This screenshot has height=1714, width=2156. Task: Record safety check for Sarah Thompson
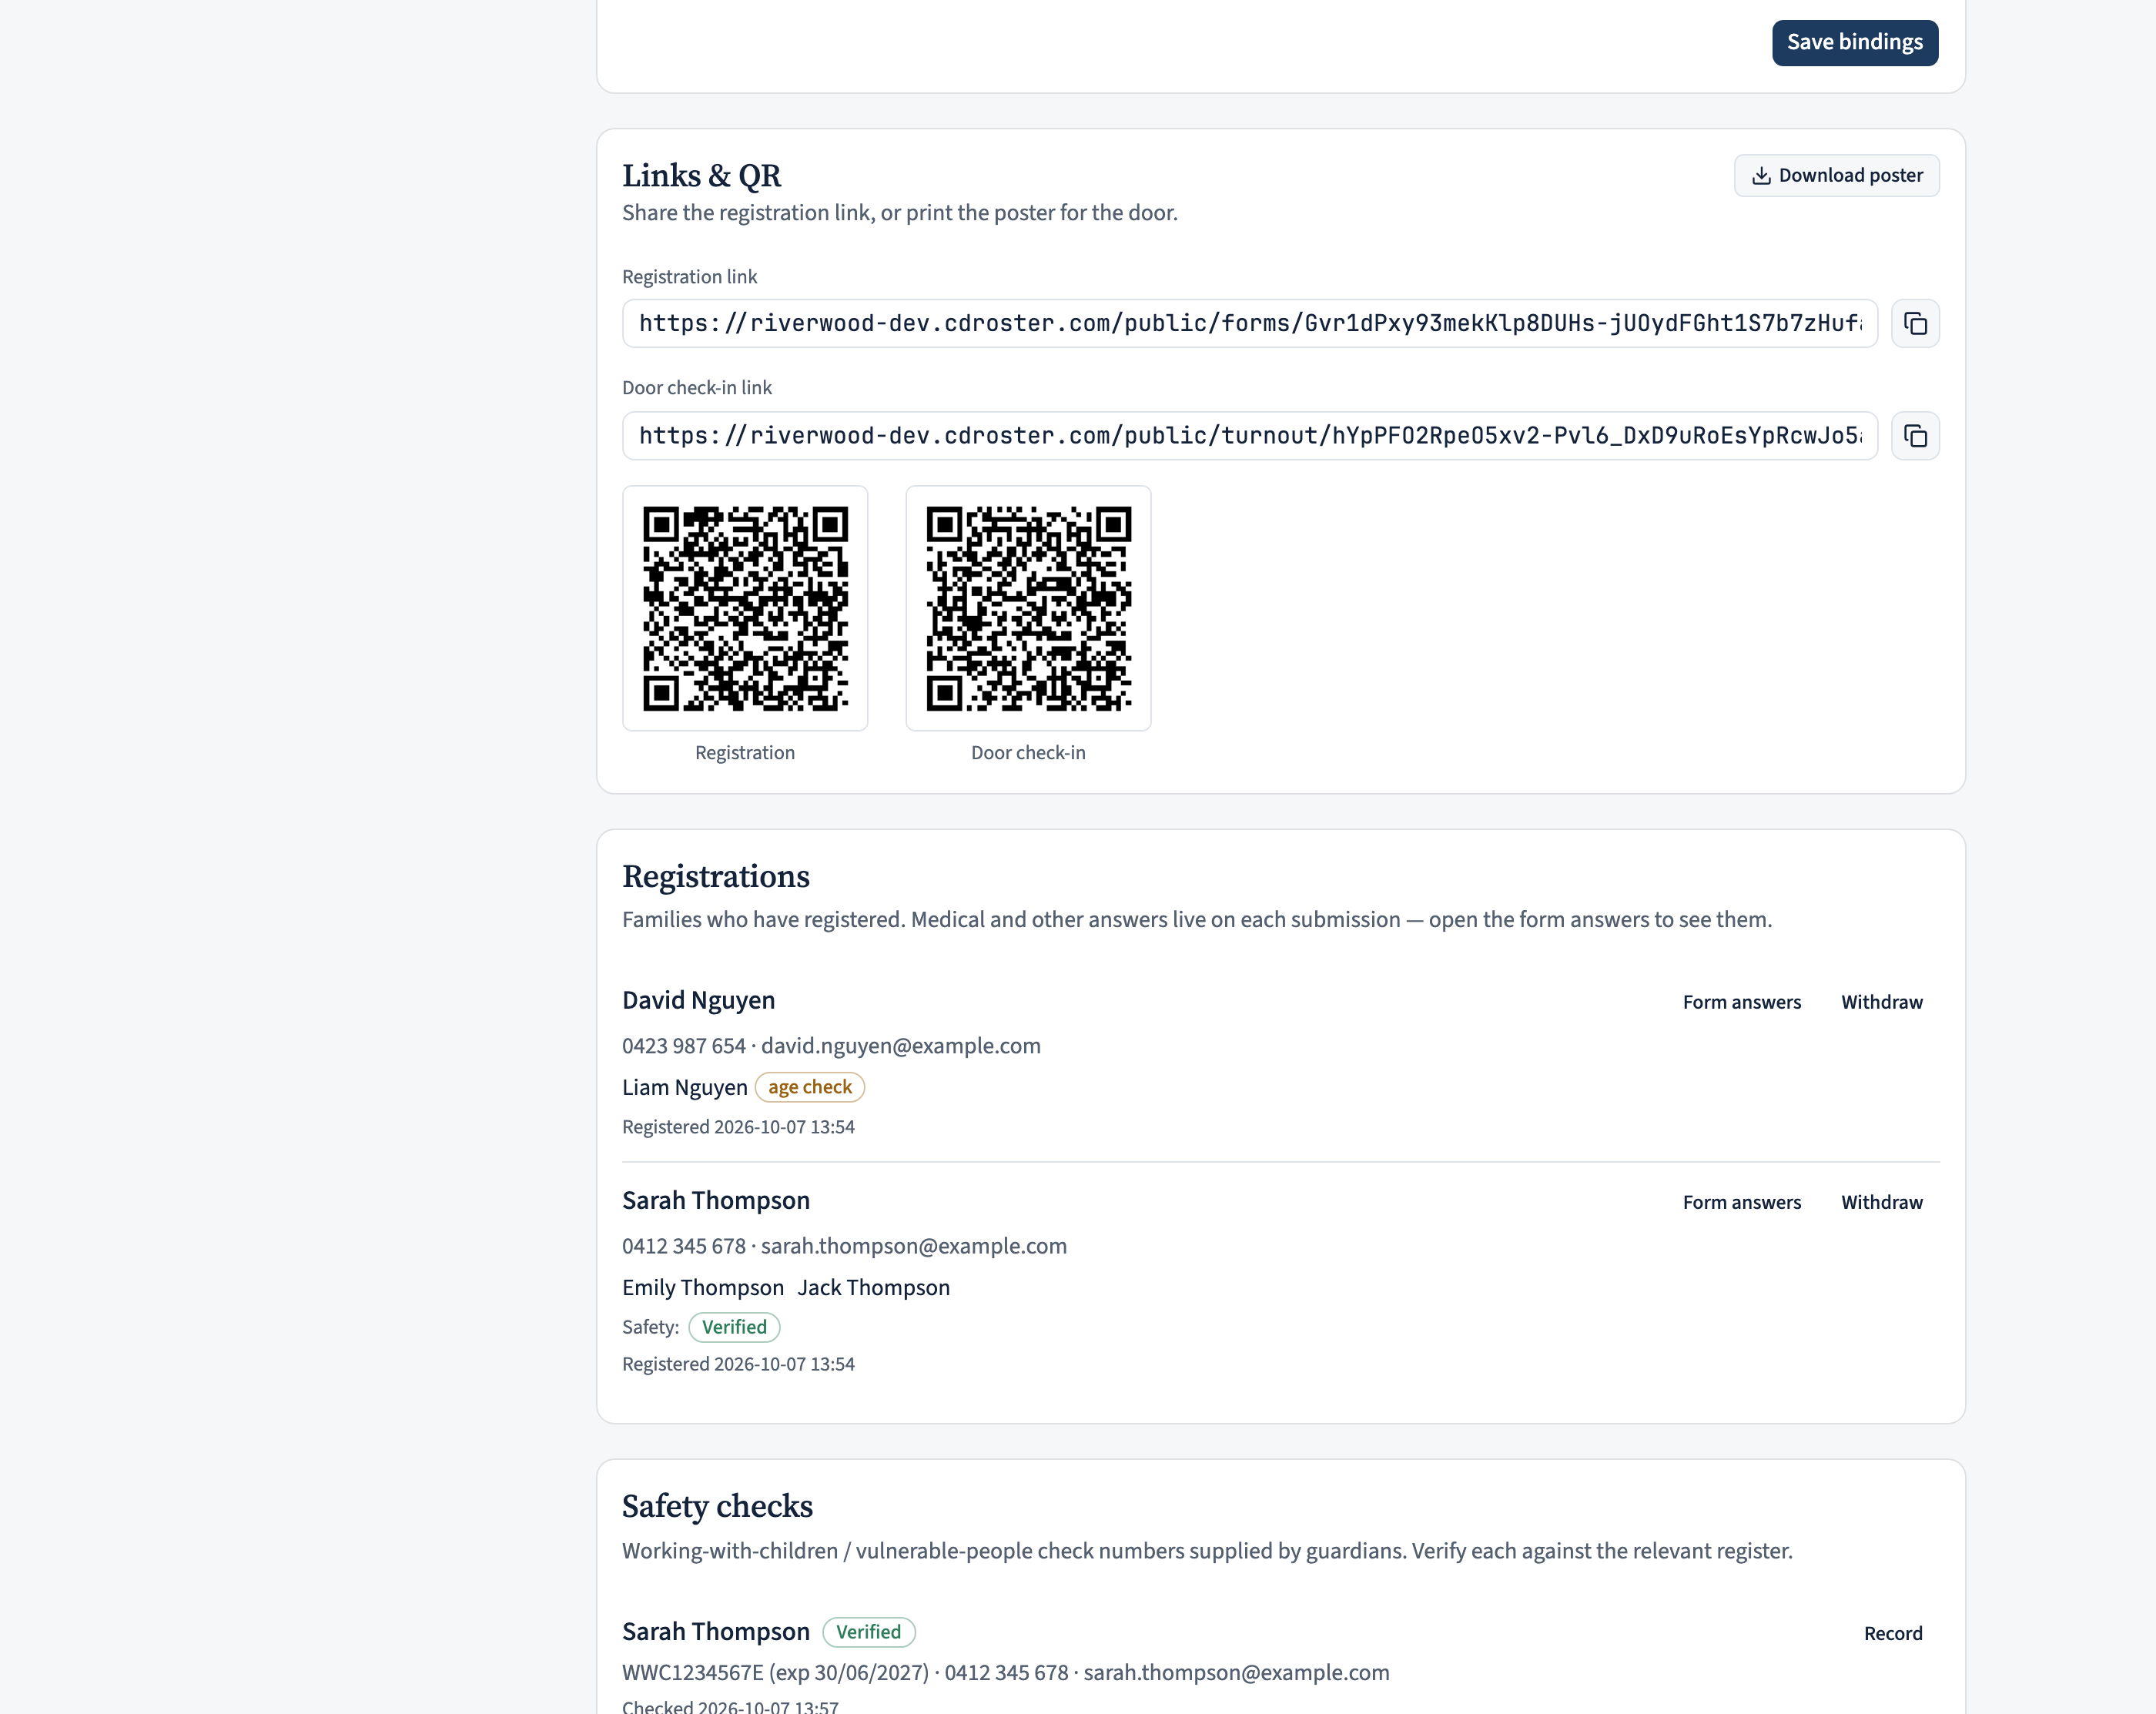[1893, 1633]
